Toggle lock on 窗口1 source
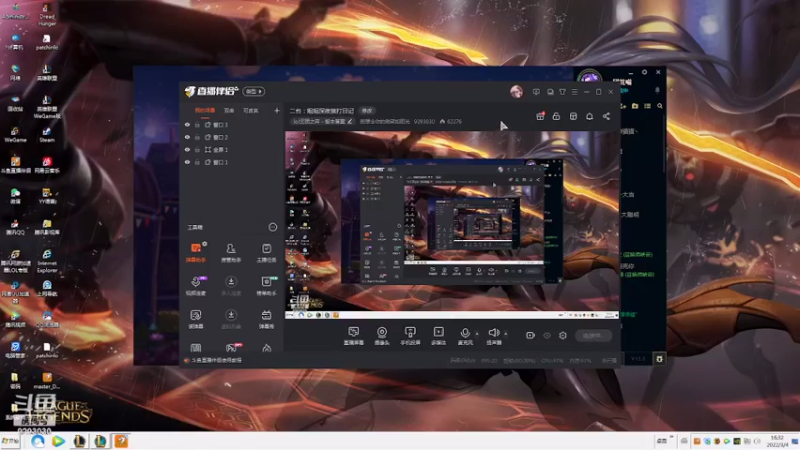 click(x=197, y=162)
